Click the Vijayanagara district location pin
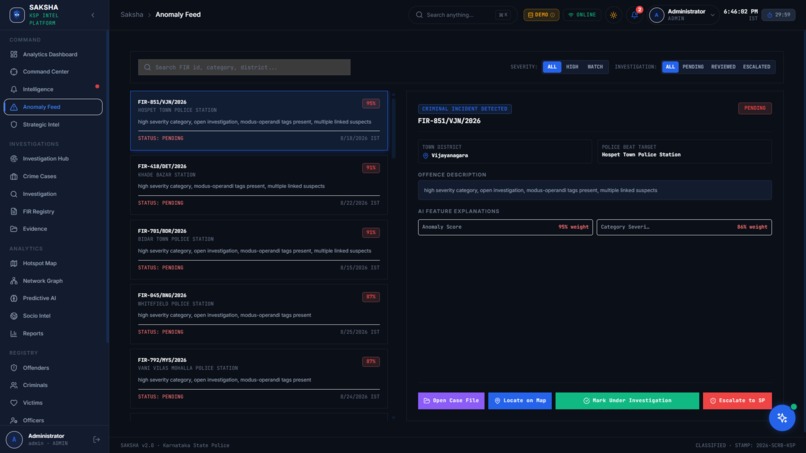Image resolution: width=806 pixels, height=453 pixels. [425, 156]
